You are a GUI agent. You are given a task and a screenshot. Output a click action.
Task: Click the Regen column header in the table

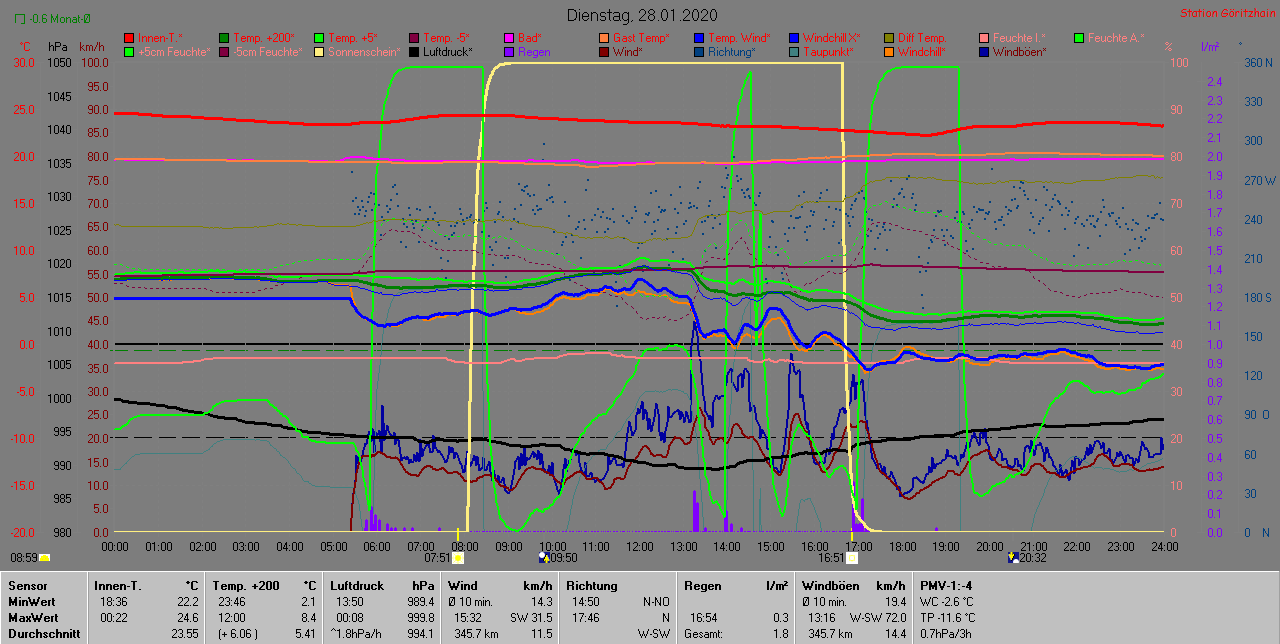(701, 586)
